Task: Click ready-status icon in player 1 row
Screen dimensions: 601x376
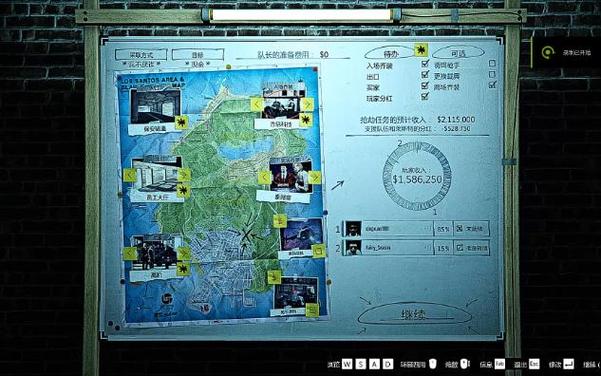Action: point(460,228)
